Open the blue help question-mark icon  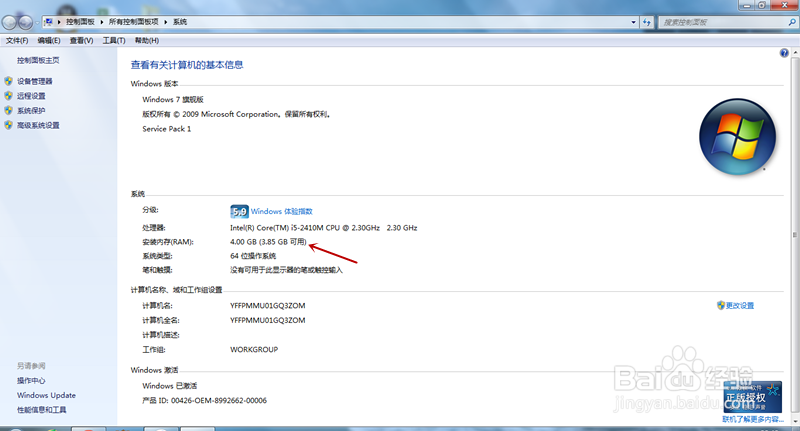coord(784,53)
